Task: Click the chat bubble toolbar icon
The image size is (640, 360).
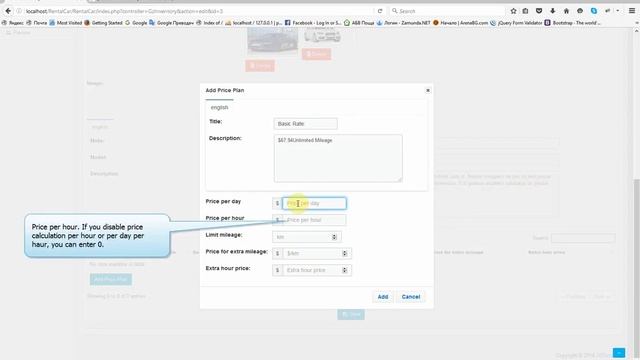Action: [580, 11]
